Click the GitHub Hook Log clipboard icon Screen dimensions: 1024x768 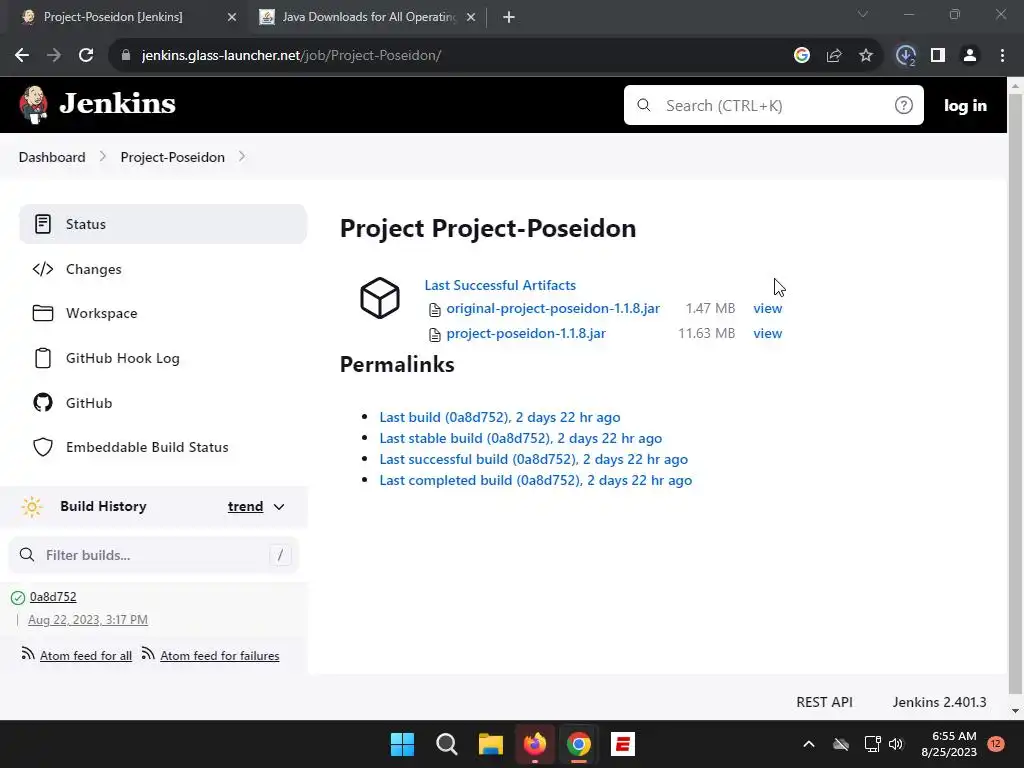tap(42, 358)
